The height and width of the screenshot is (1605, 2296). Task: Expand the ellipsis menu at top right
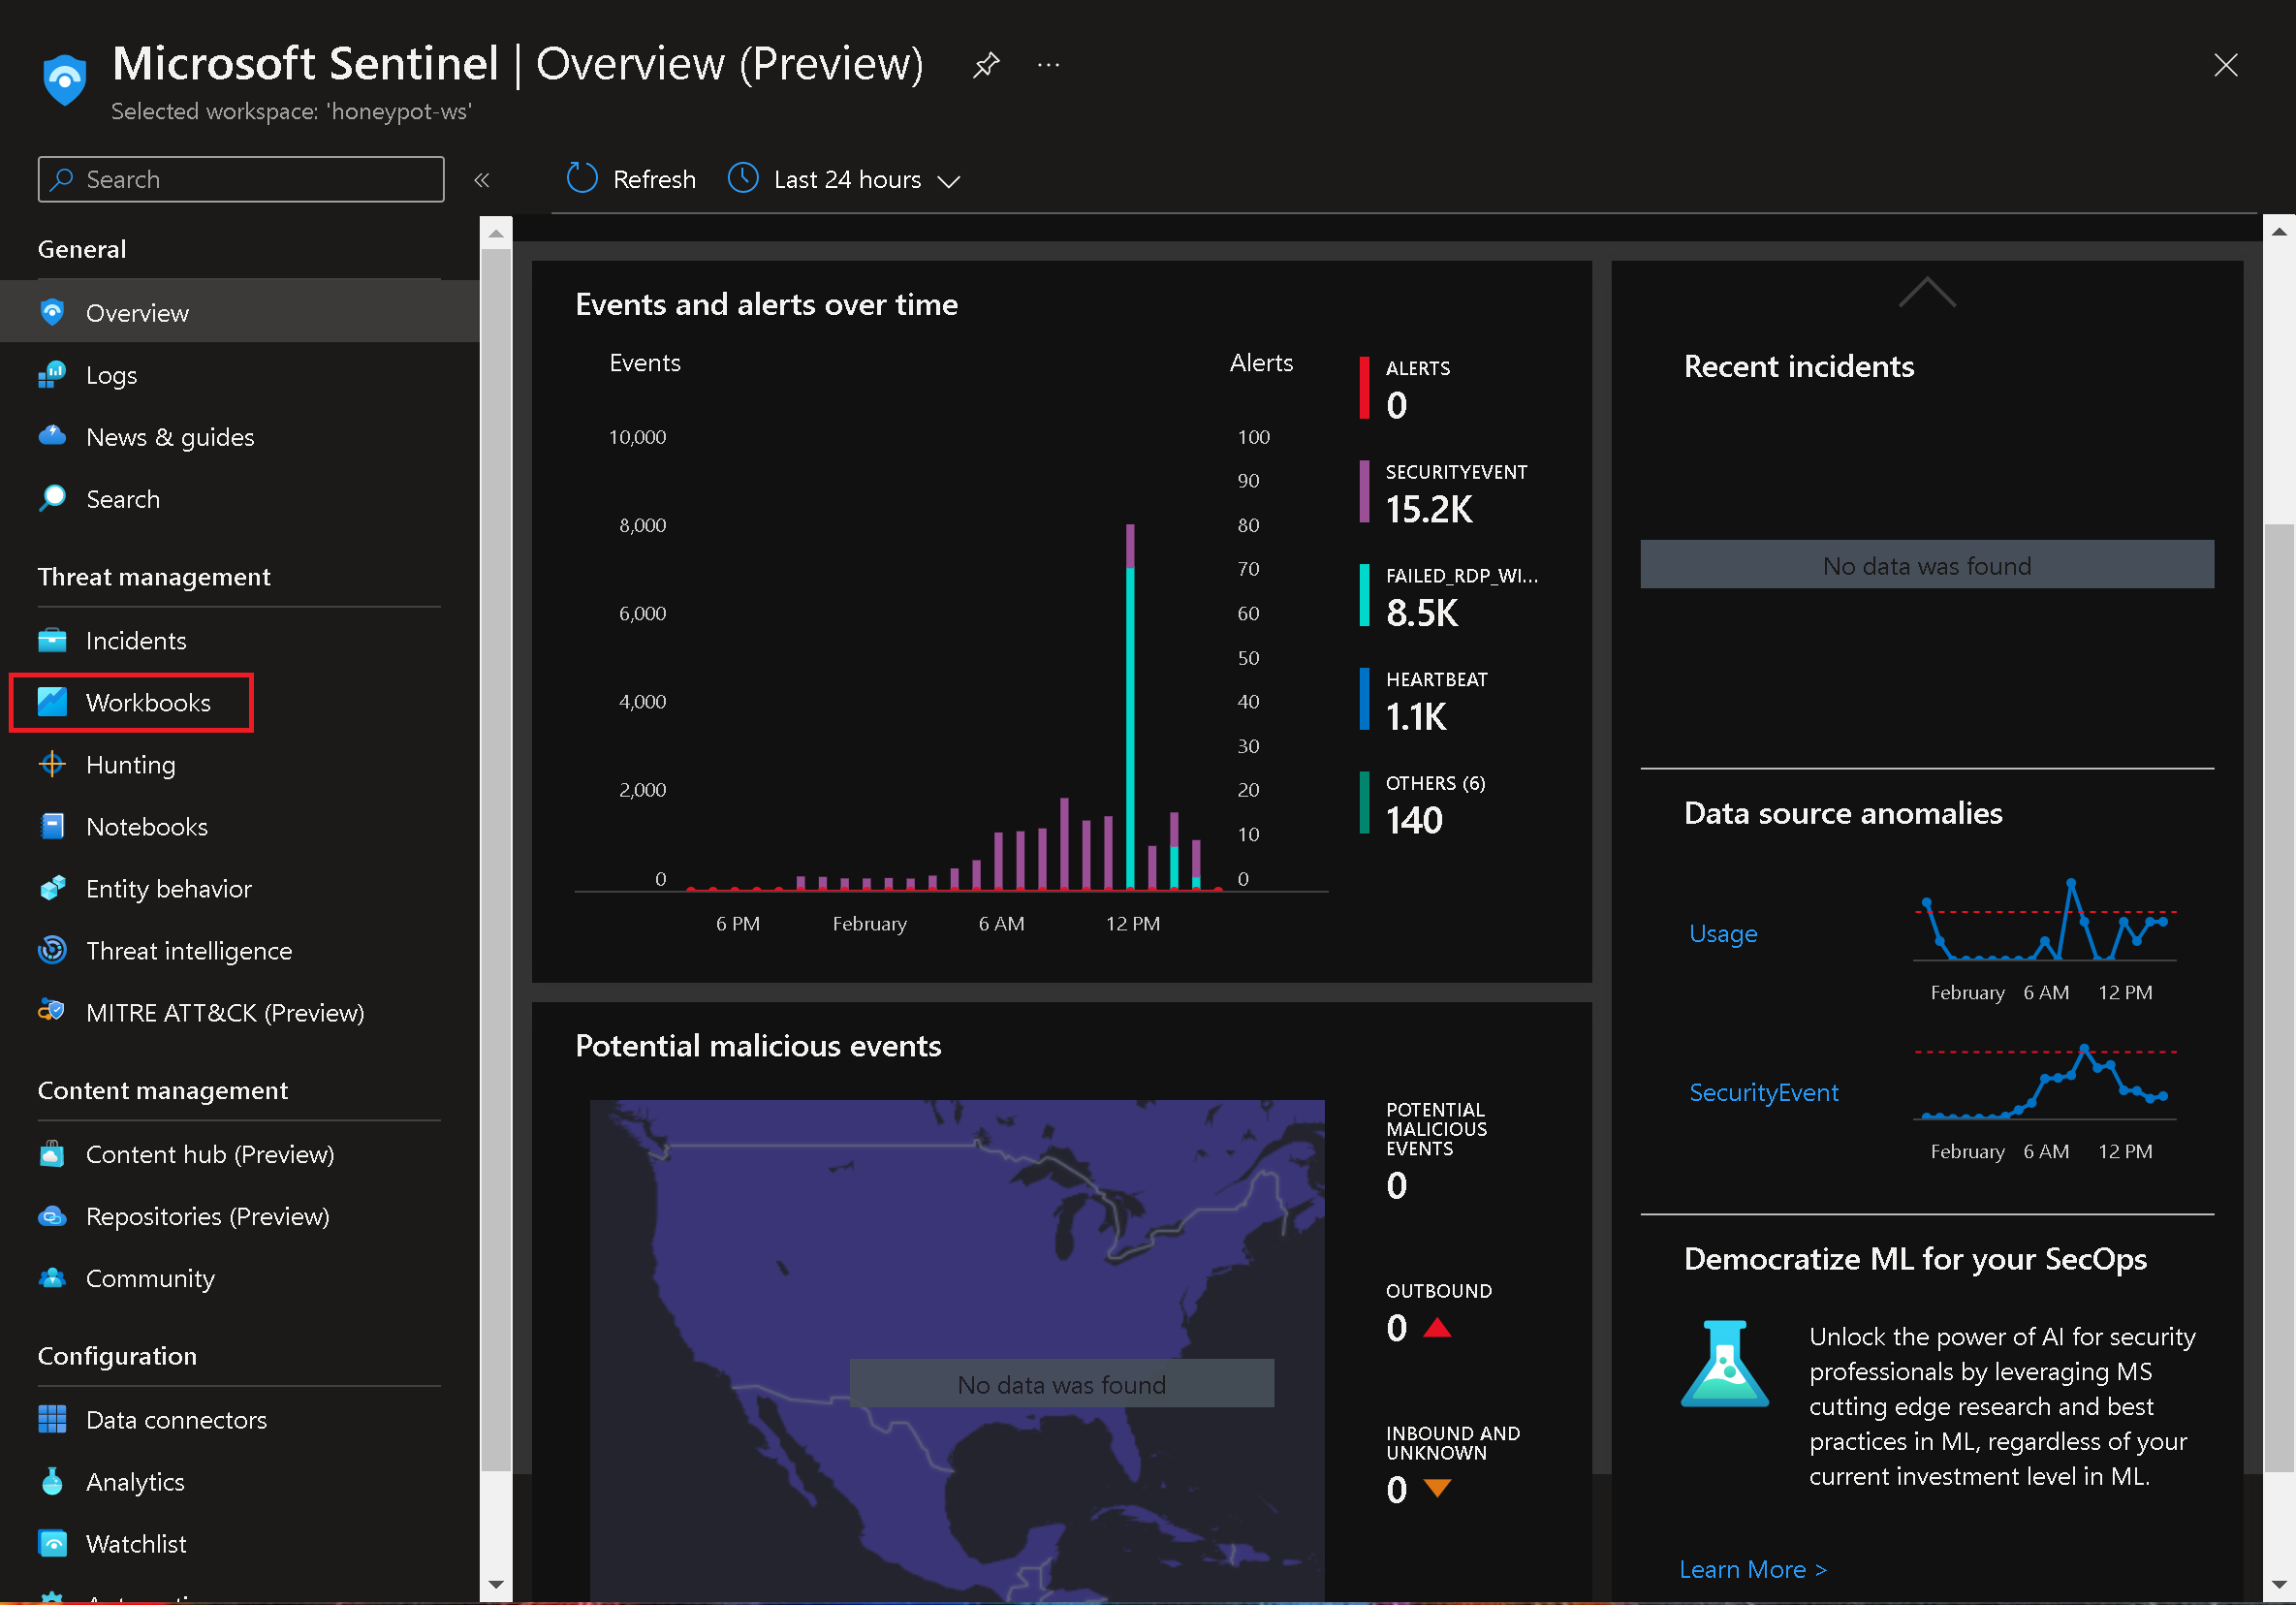pyautogui.click(x=1049, y=66)
